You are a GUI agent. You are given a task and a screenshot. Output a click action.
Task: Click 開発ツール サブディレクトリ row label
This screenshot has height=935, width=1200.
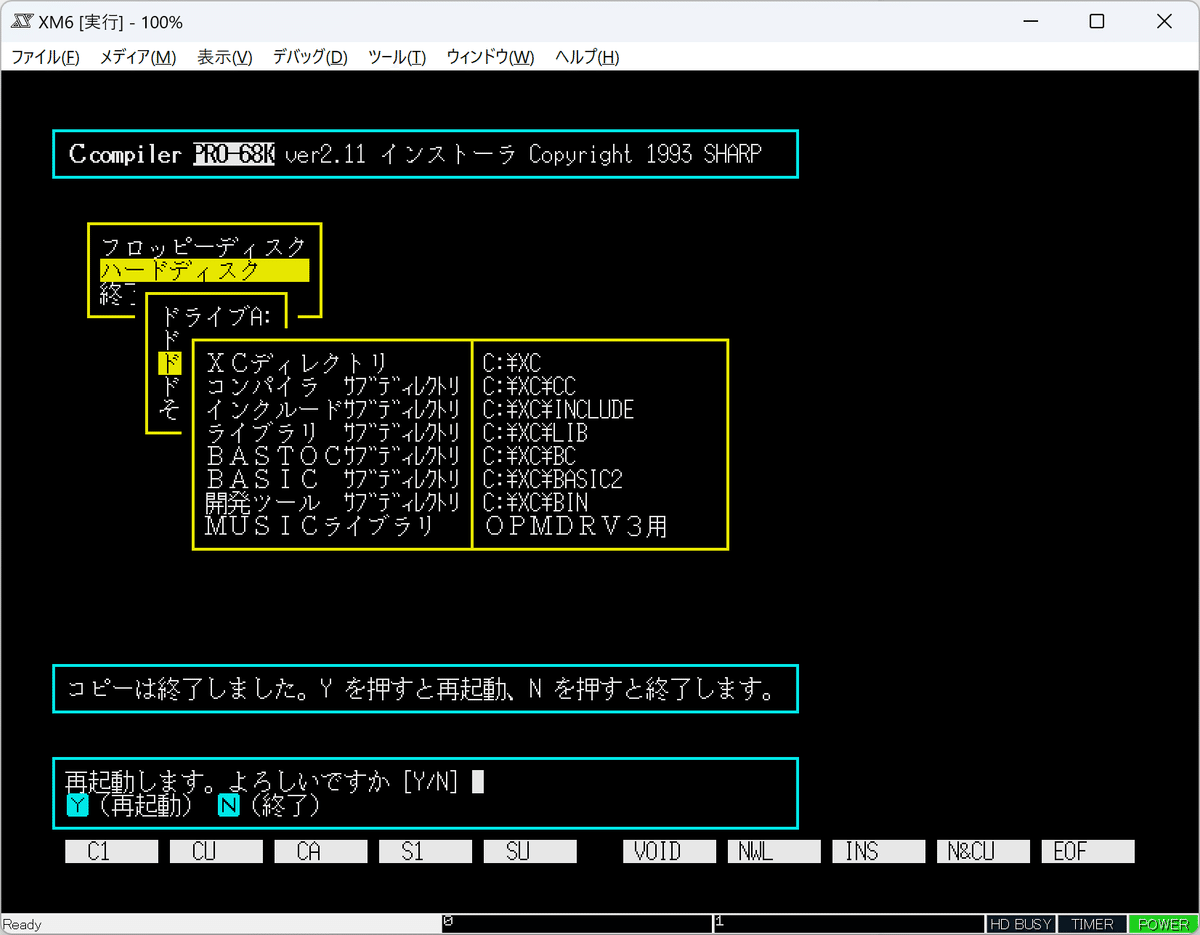point(333,501)
